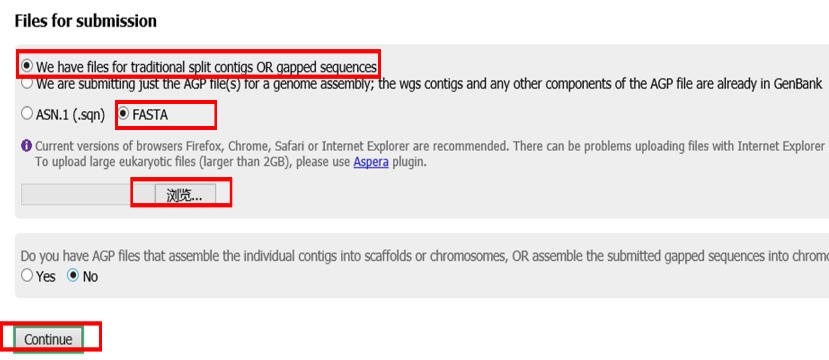
Task: Click the 'Files for submission' heading
Action: tap(85, 21)
